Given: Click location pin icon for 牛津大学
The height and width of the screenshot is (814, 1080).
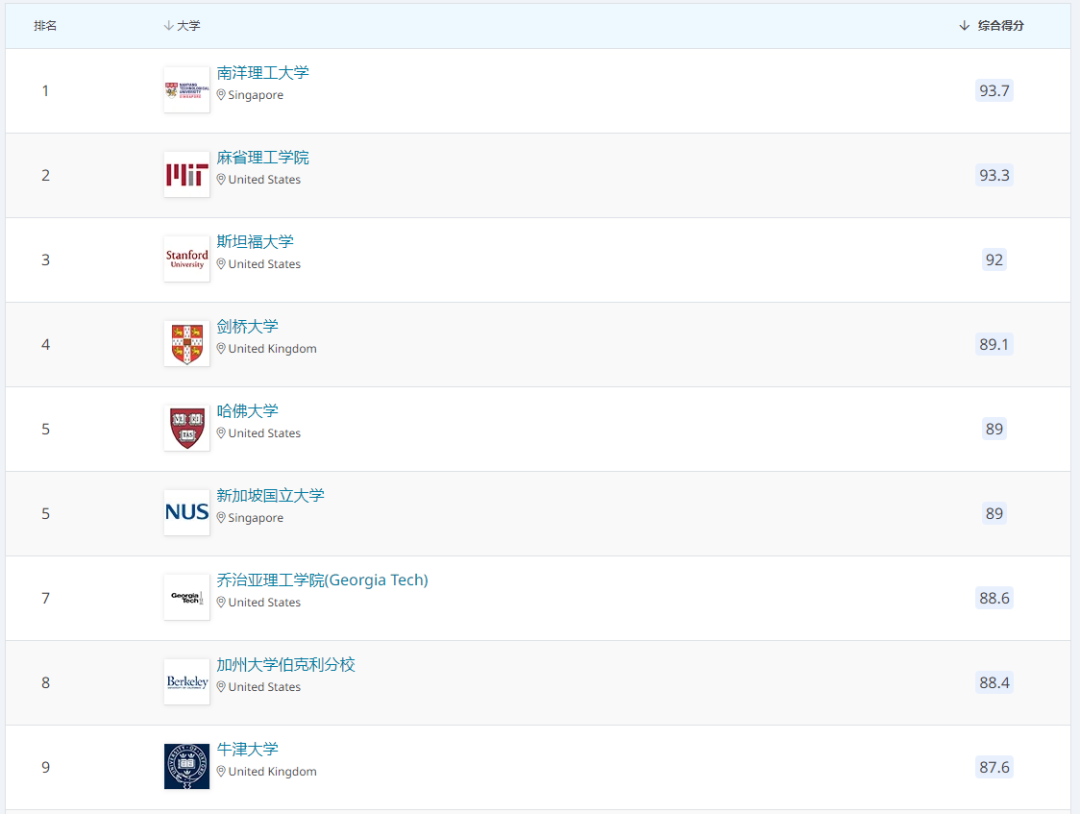Looking at the screenshot, I should (x=221, y=772).
